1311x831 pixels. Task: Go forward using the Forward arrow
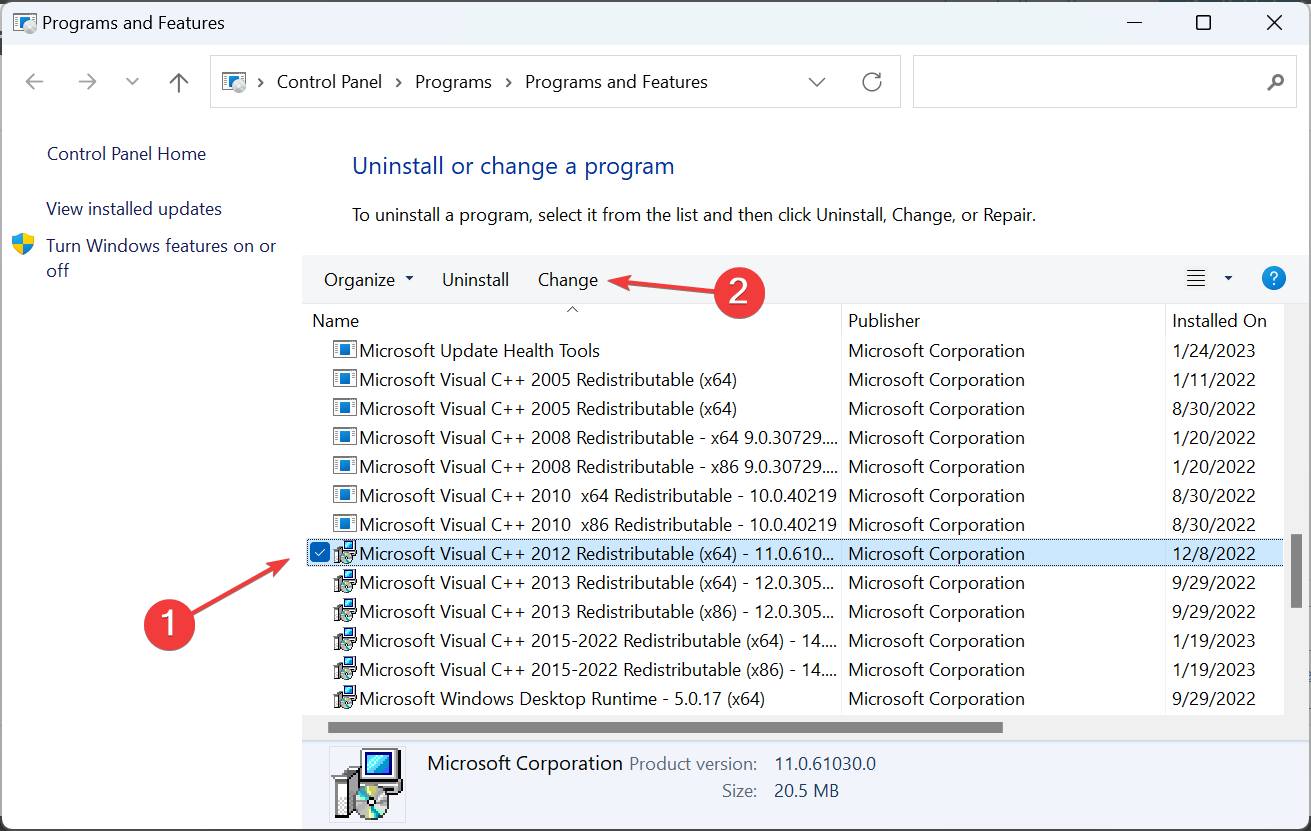[x=87, y=82]
